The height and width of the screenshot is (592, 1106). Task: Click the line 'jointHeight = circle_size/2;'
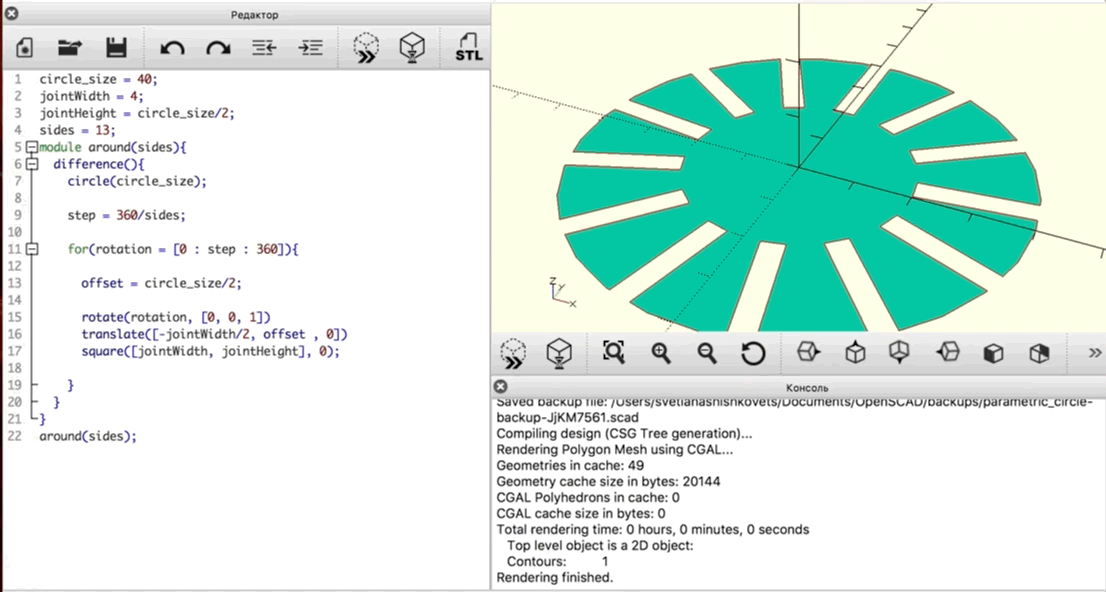[137, 113]
